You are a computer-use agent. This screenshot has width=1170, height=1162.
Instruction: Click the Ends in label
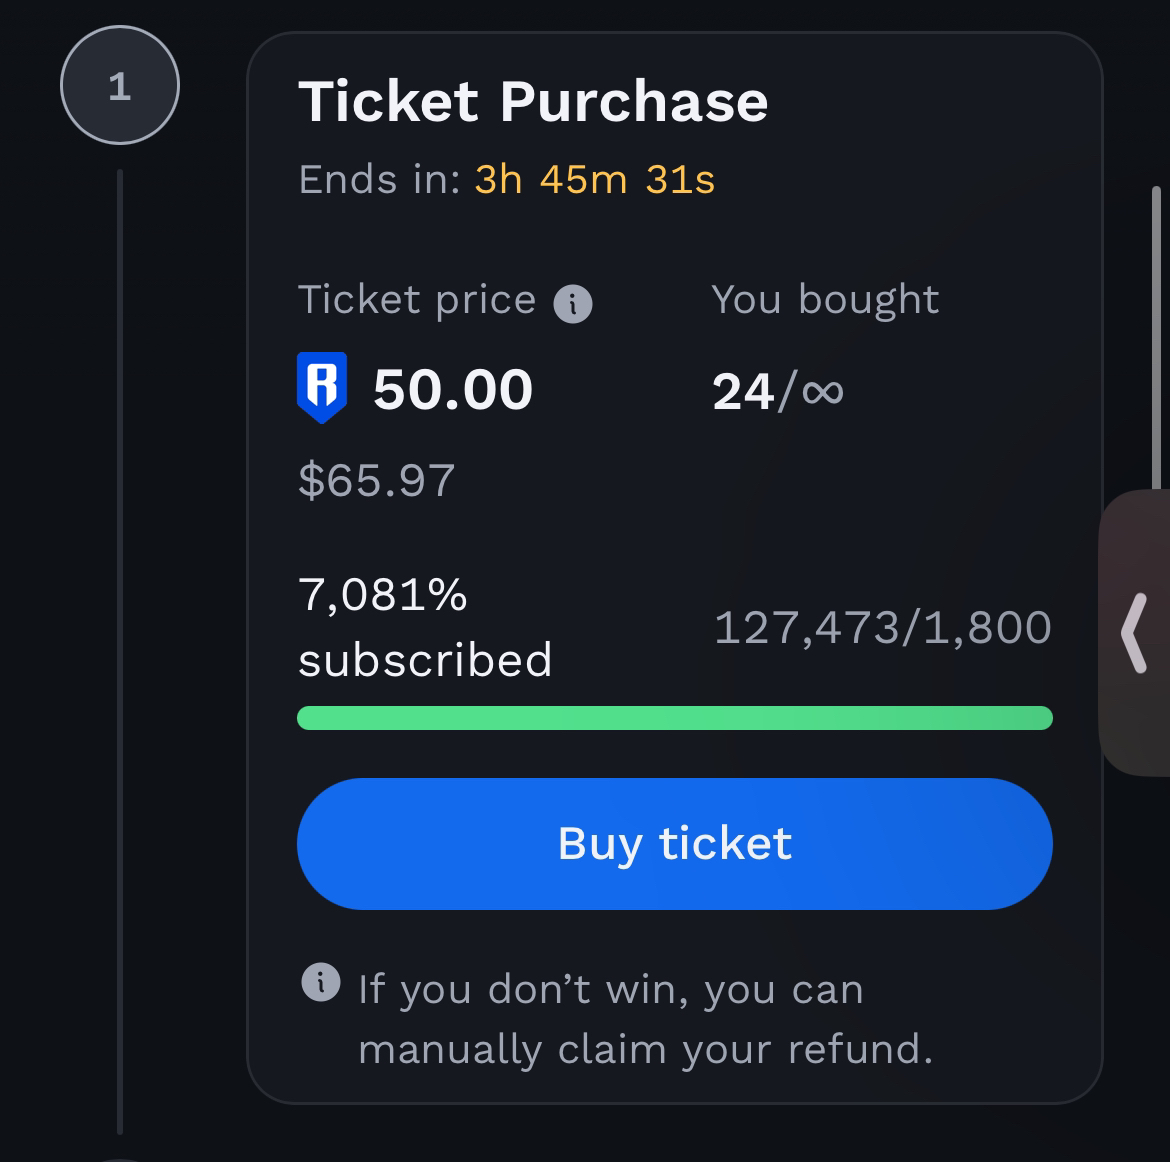pyautogui.click(x=378, y=180)
